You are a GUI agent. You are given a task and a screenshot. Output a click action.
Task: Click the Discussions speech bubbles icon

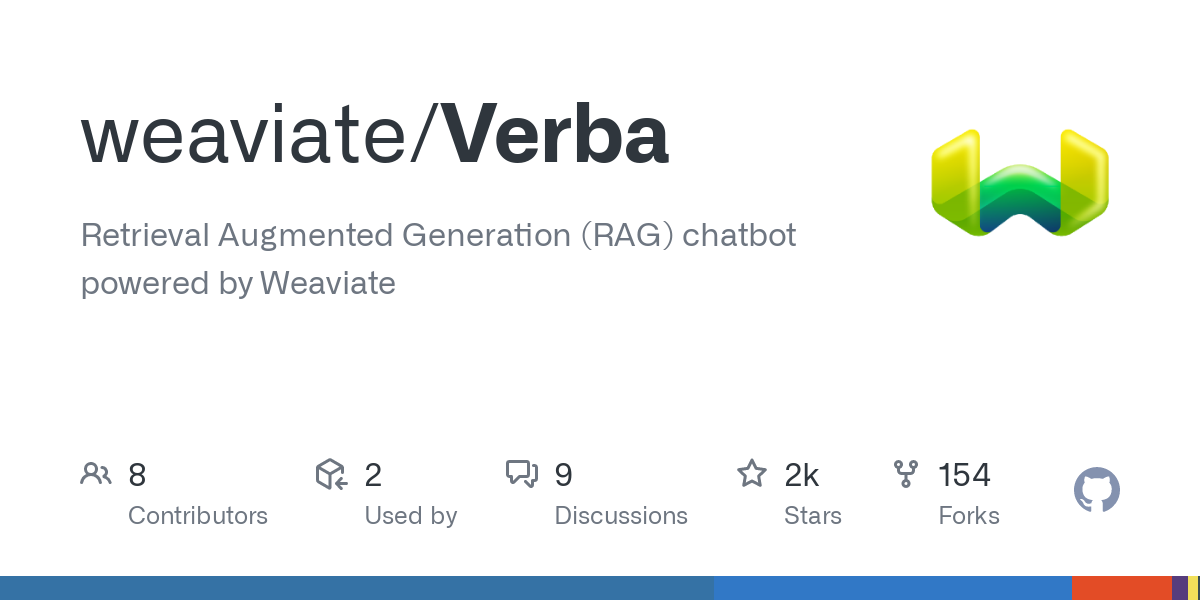point(522,474)
